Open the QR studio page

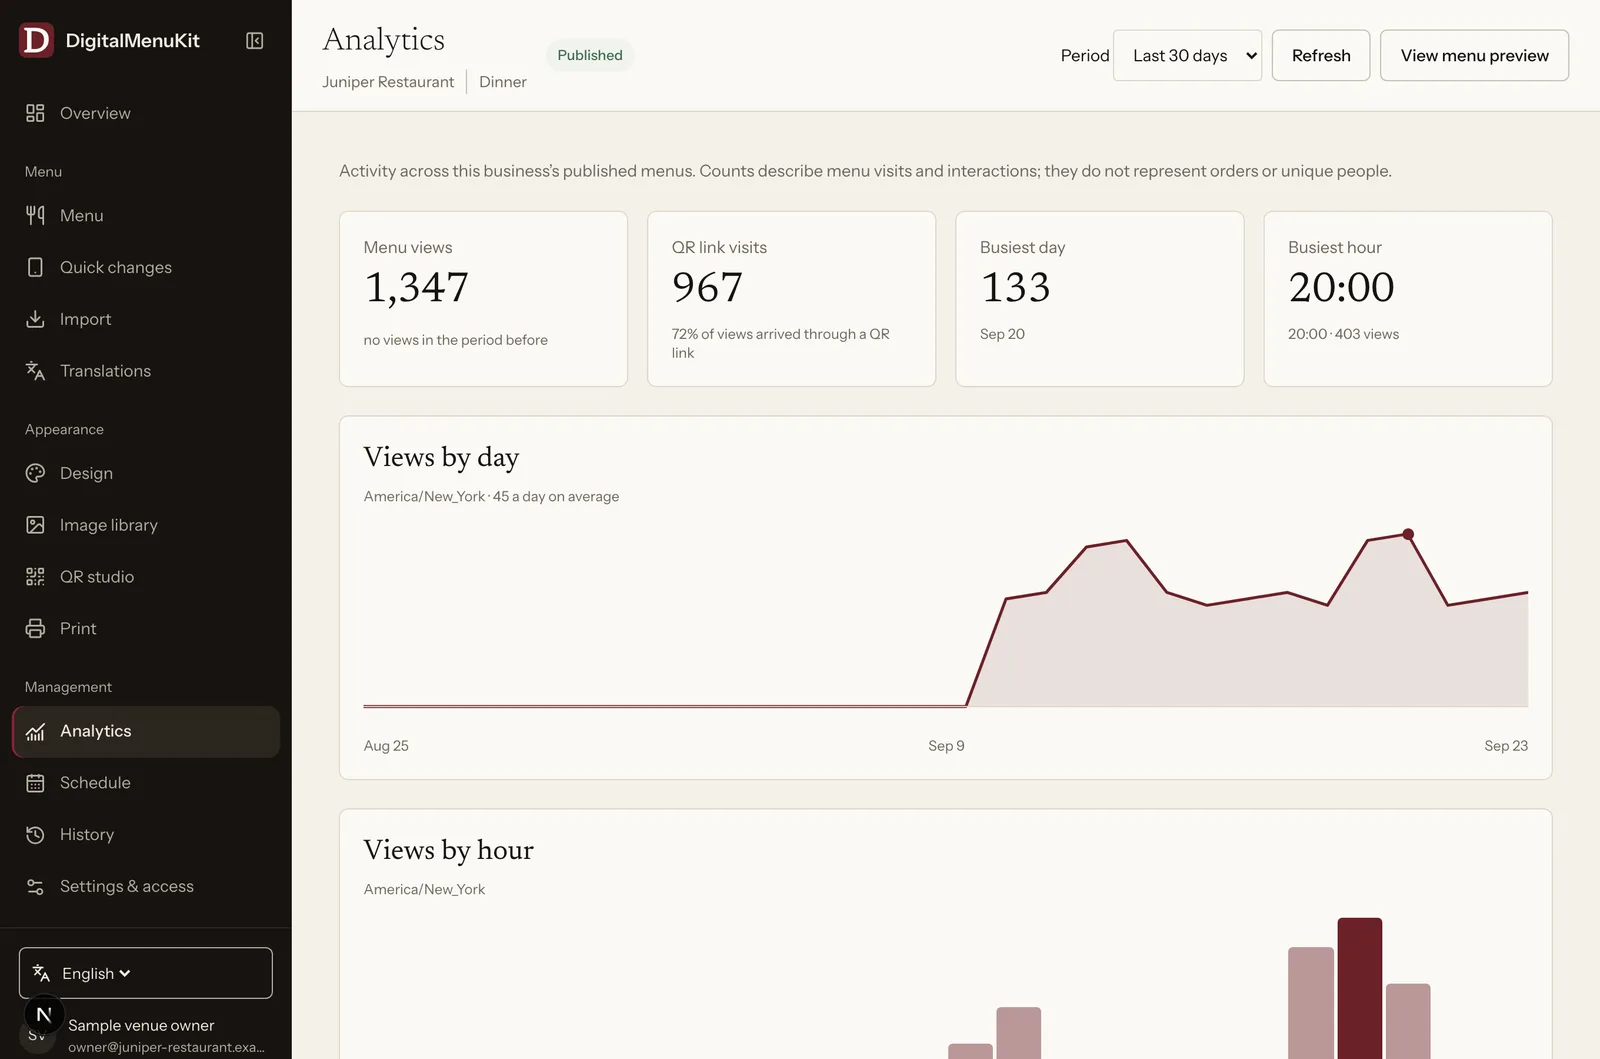146,577
